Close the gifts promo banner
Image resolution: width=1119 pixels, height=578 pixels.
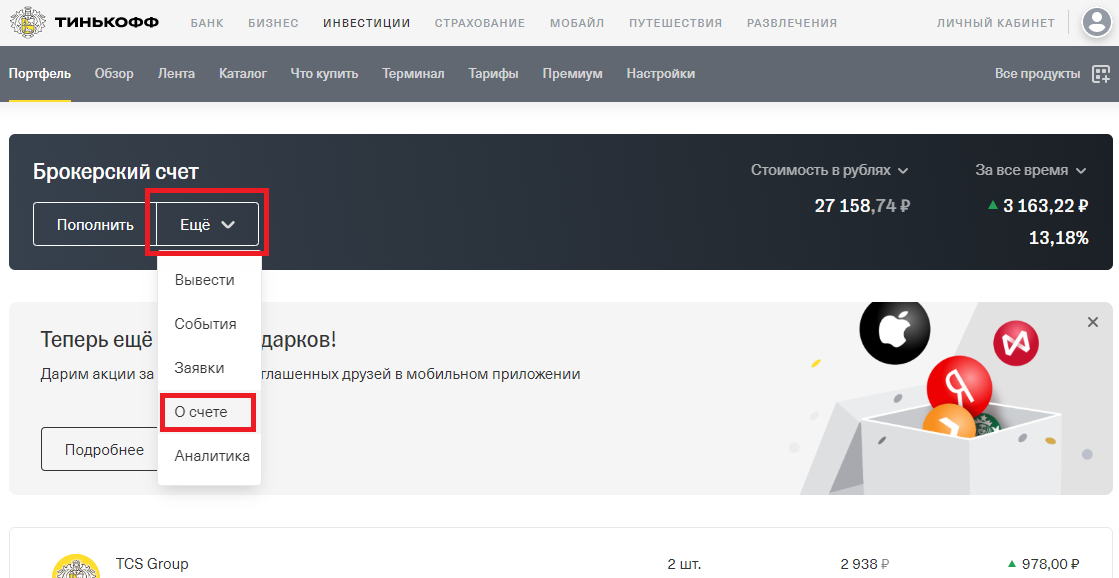1093,323
